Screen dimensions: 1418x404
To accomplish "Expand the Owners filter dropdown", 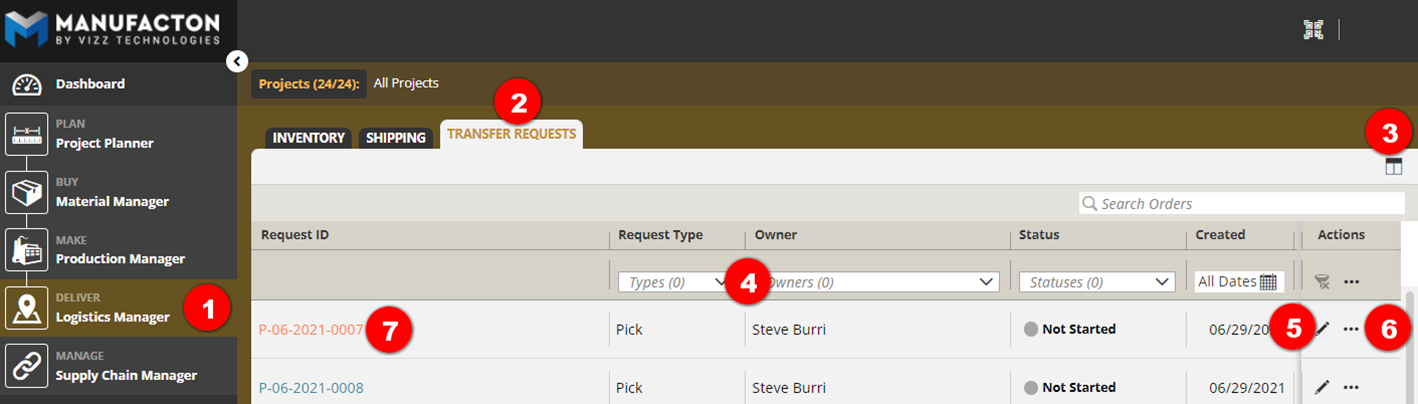I will [877, 282].
